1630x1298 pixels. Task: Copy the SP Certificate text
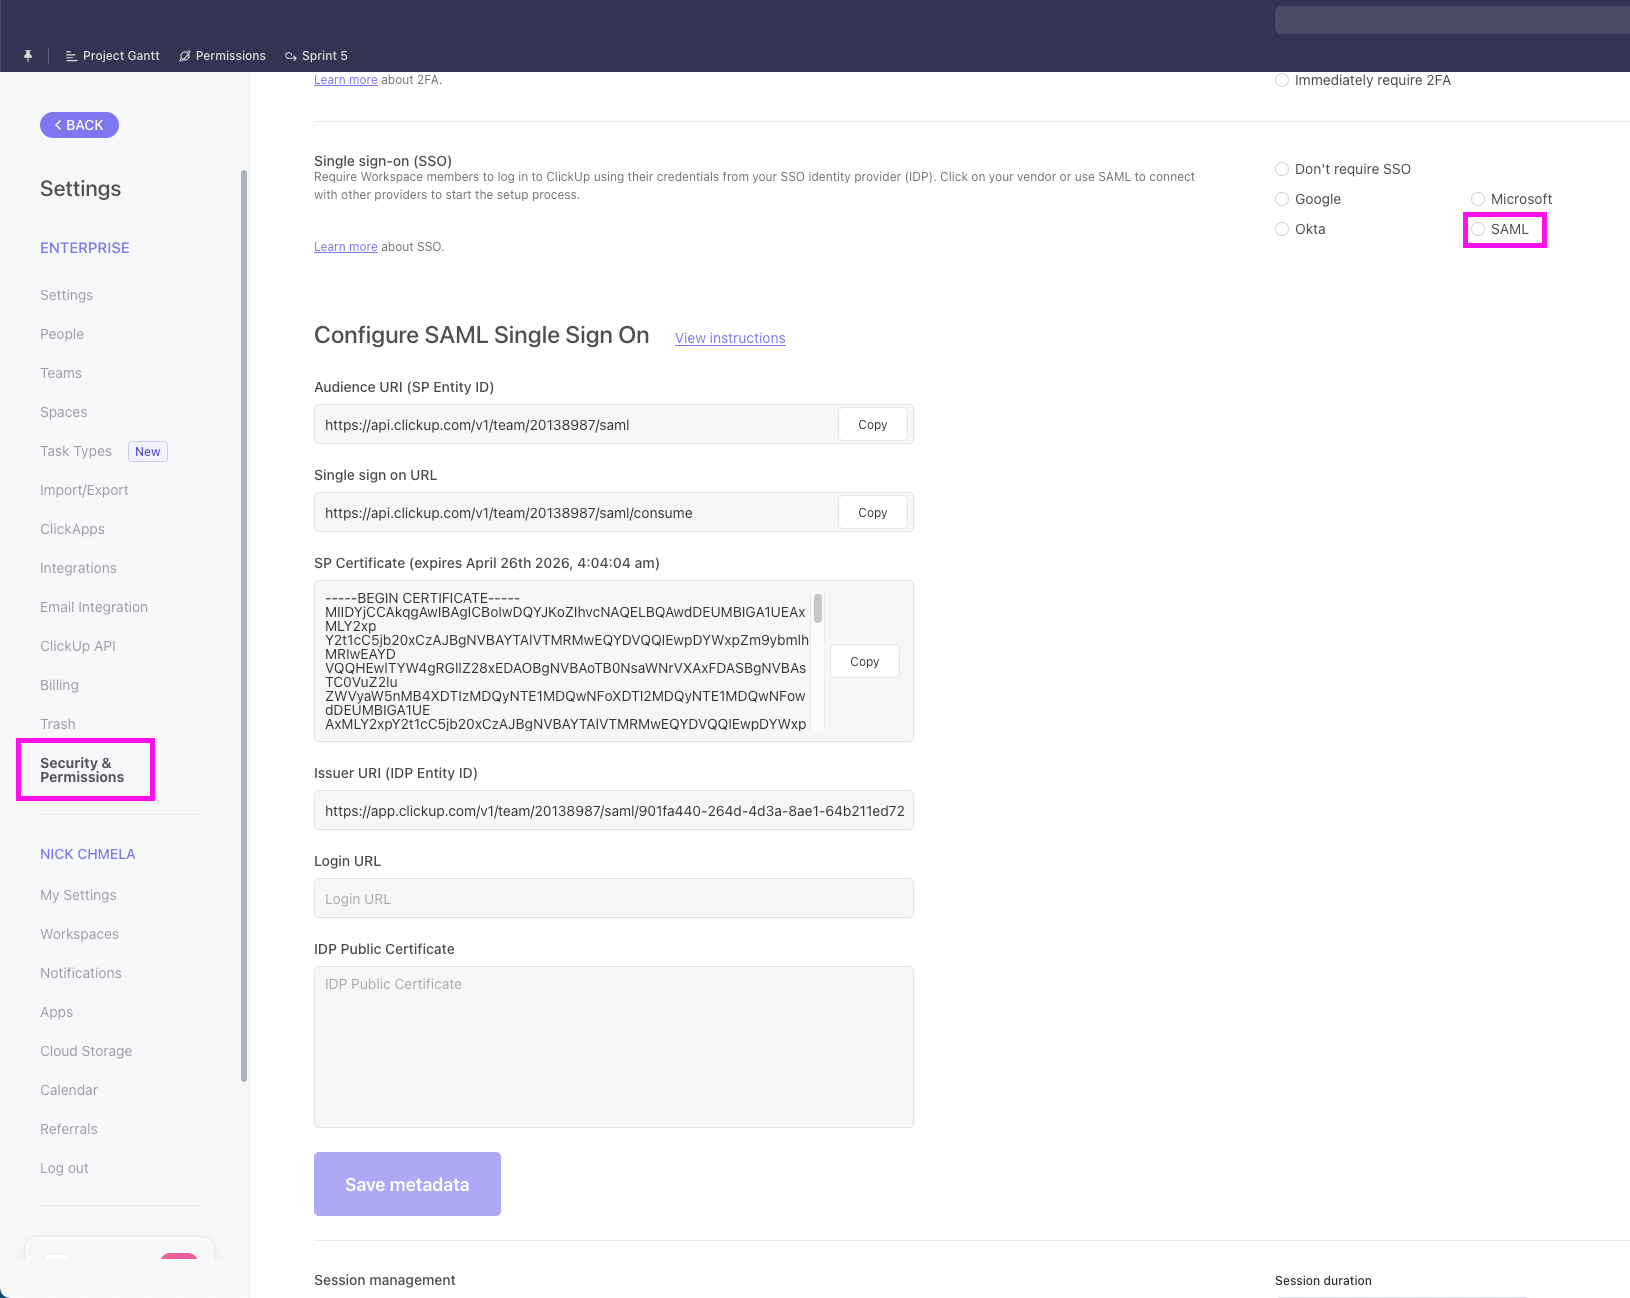point(864,662)
